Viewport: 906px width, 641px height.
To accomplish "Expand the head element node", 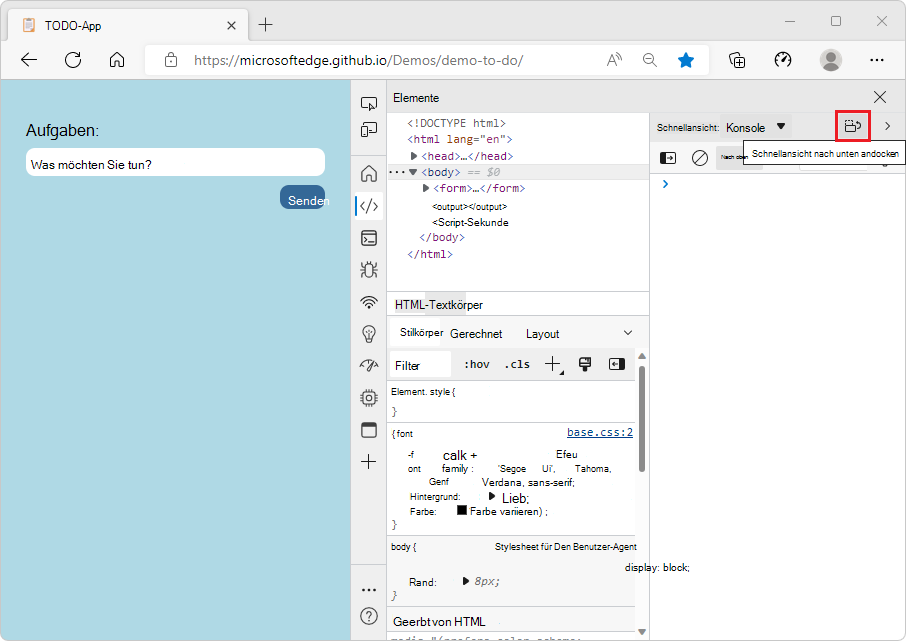I will point(414,156).
